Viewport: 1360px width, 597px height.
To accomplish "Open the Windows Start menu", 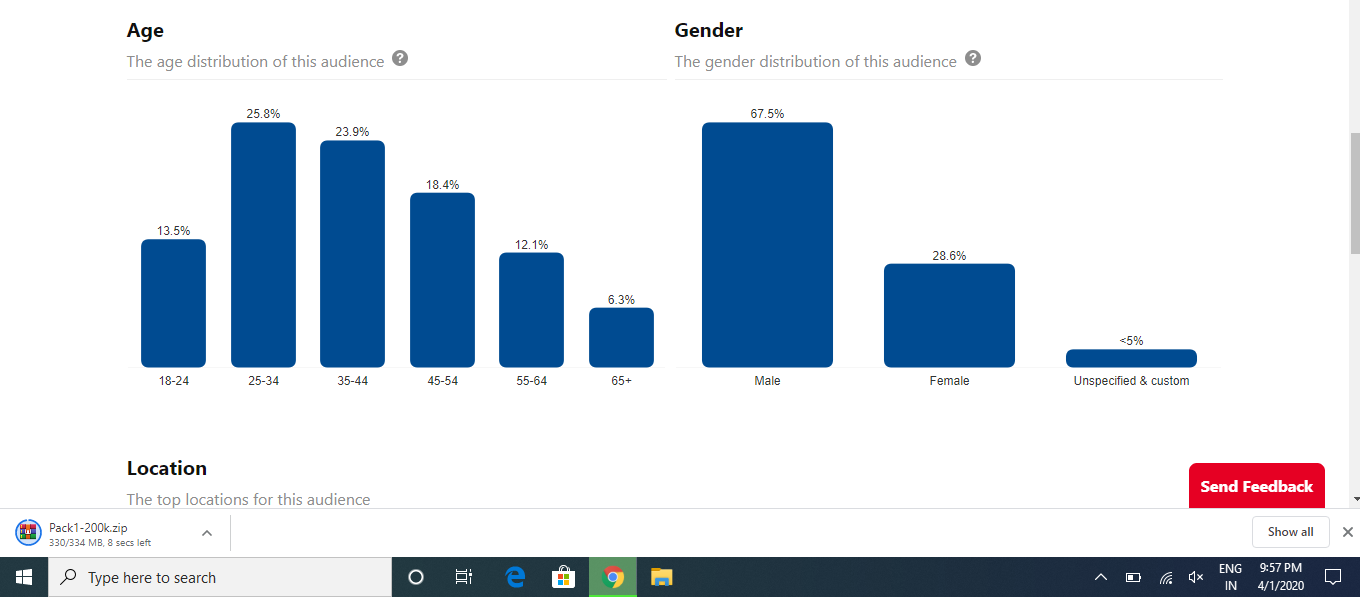I will [24, 577].
